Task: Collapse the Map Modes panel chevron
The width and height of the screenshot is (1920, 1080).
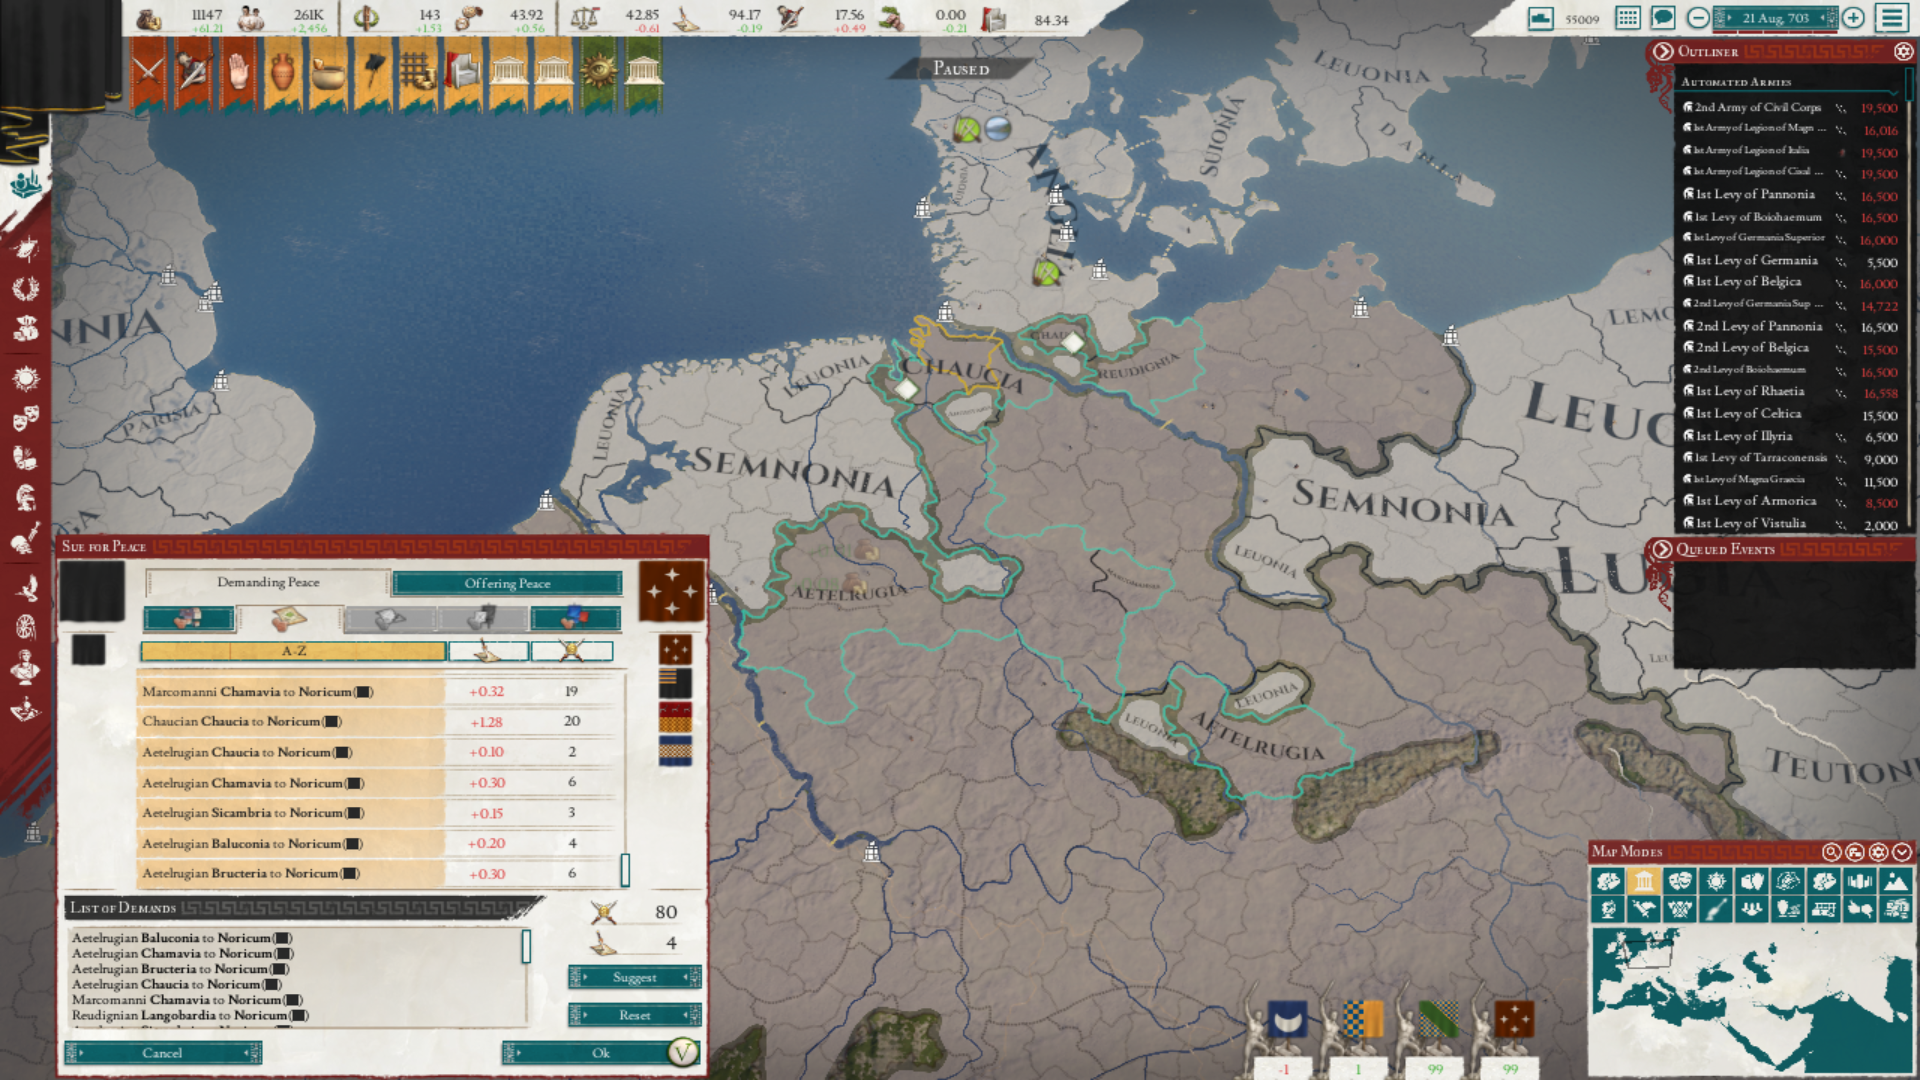Action: (1902, 852)
